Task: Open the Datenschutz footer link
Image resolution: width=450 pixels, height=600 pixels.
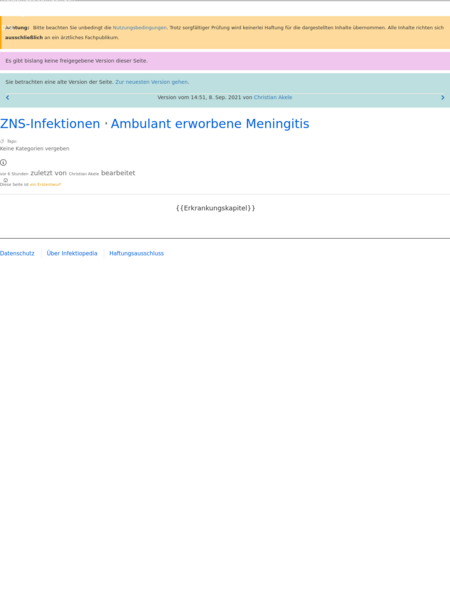Action: 17,253
